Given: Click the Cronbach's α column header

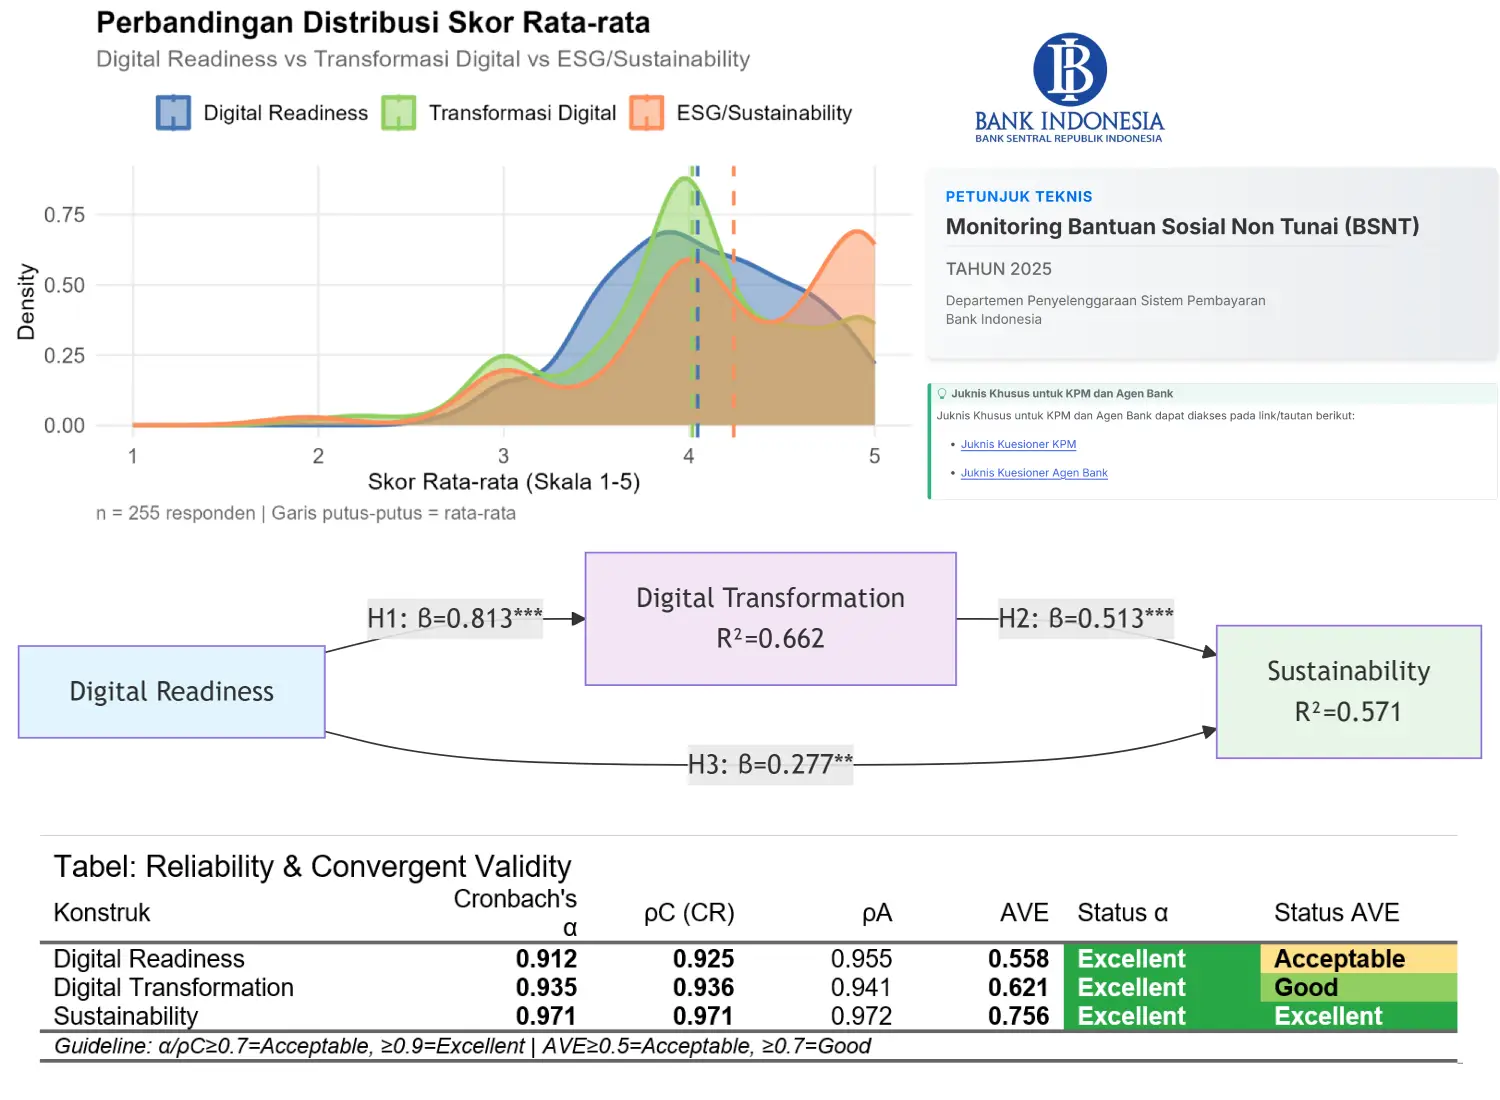Looking at the screenshot, I should [515, 912].
